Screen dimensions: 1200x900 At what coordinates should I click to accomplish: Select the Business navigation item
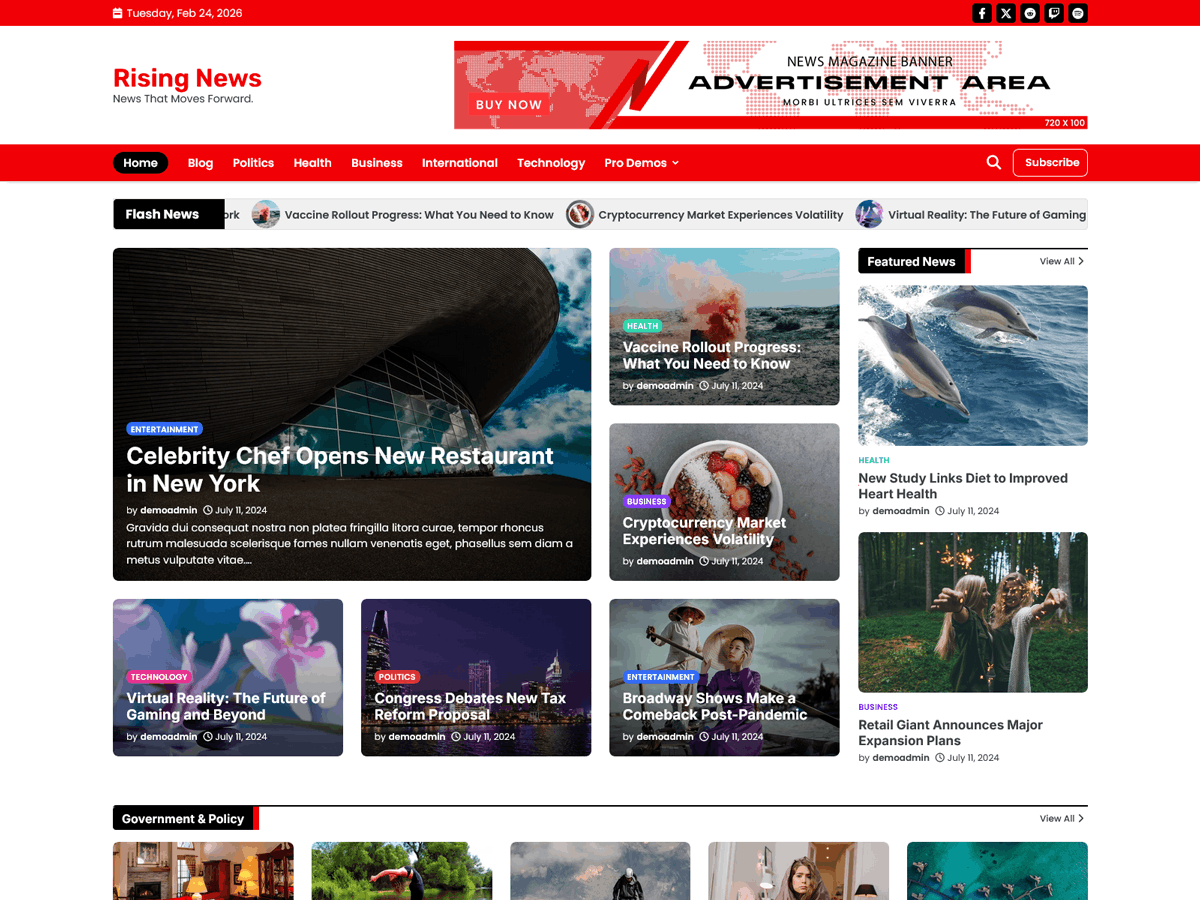point(377,162)
